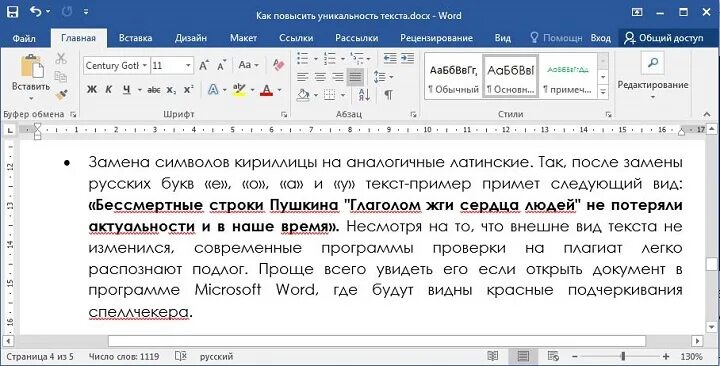Toggle bold Ж formatting

click(92, 90)
